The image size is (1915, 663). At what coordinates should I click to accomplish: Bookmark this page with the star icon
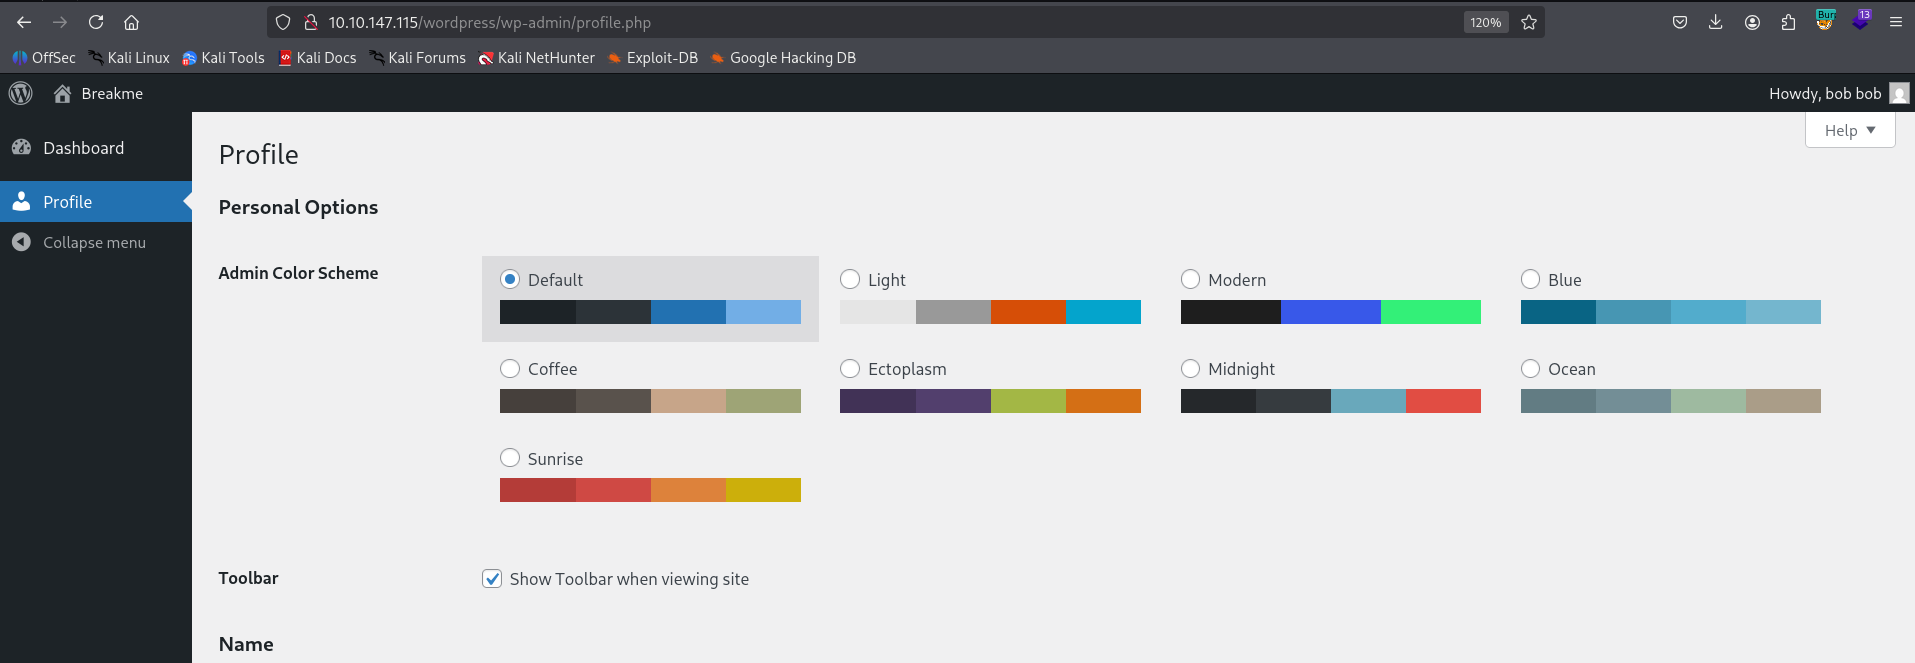[1529, 22]
